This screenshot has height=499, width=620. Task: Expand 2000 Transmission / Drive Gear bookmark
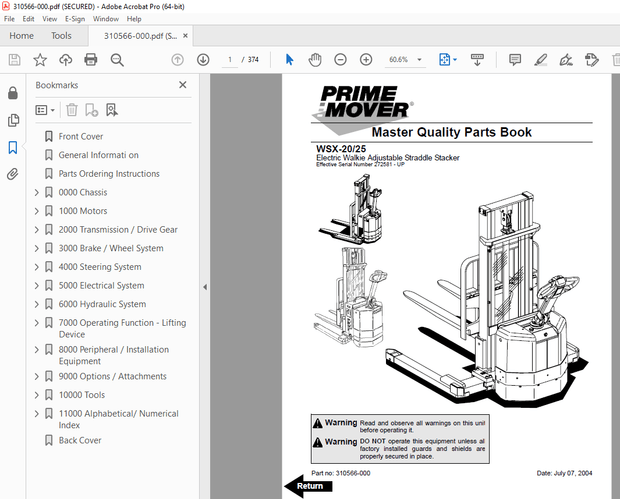tap(37, 230)
